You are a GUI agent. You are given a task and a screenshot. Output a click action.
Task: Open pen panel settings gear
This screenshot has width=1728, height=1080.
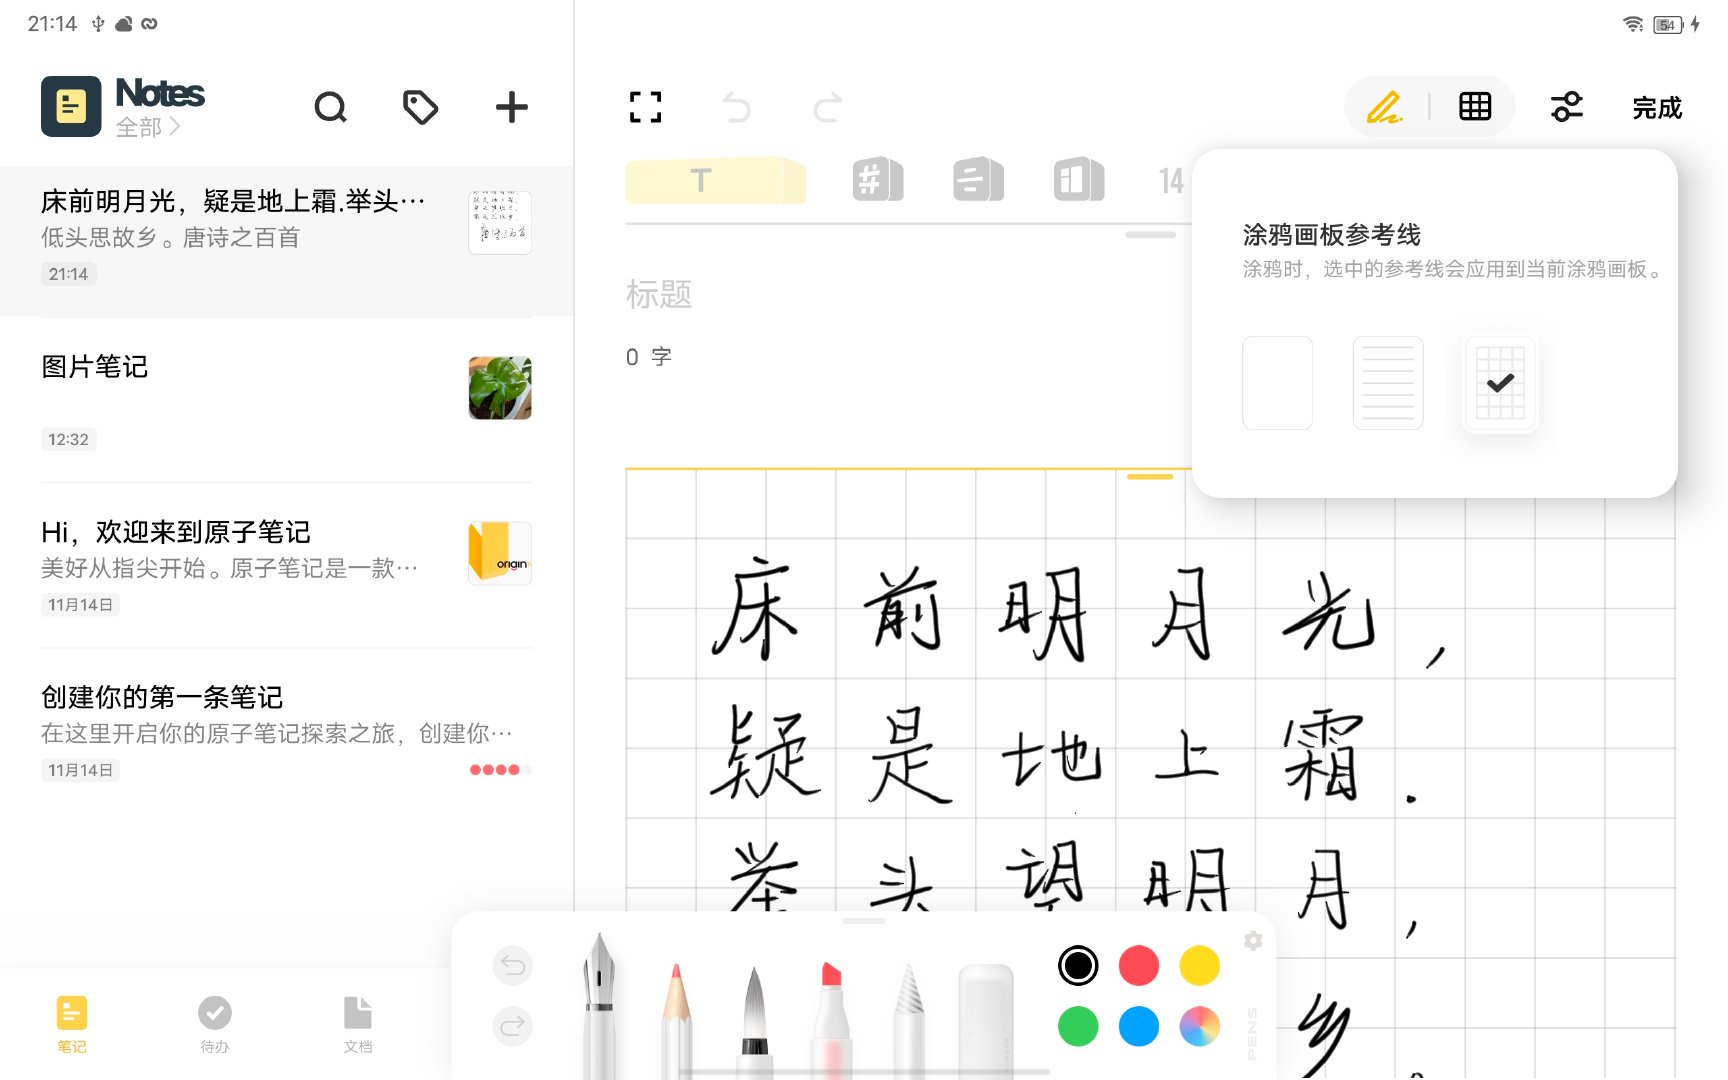pyautogui.click(x=1253, y=940)
